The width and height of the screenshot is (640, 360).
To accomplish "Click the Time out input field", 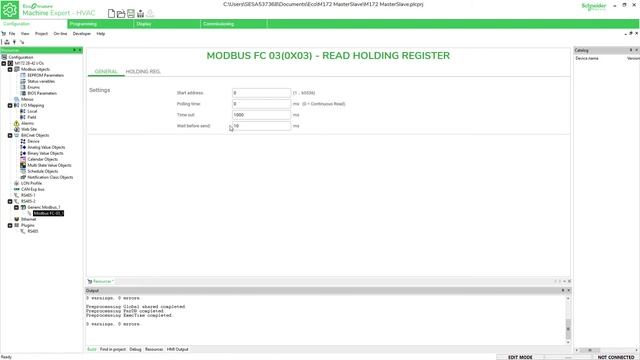I will pos(261,115).
